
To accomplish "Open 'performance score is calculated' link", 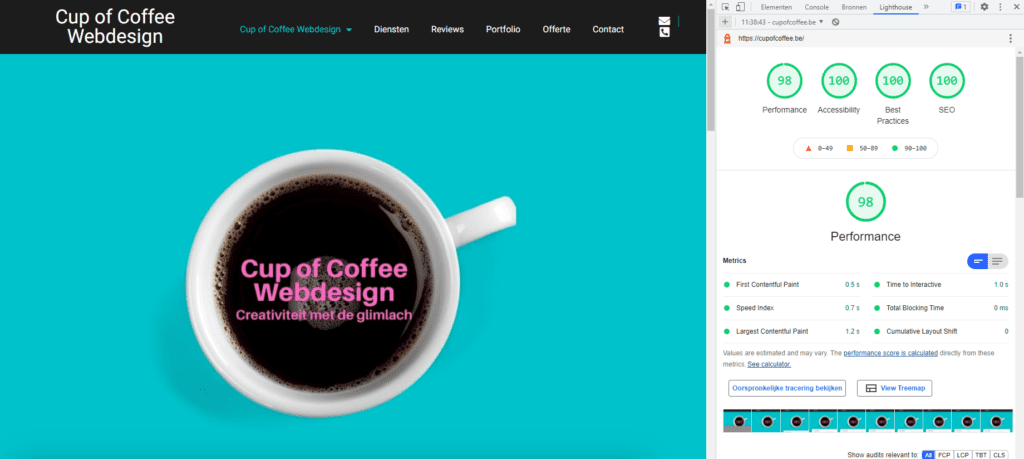I will coord(890,353).
